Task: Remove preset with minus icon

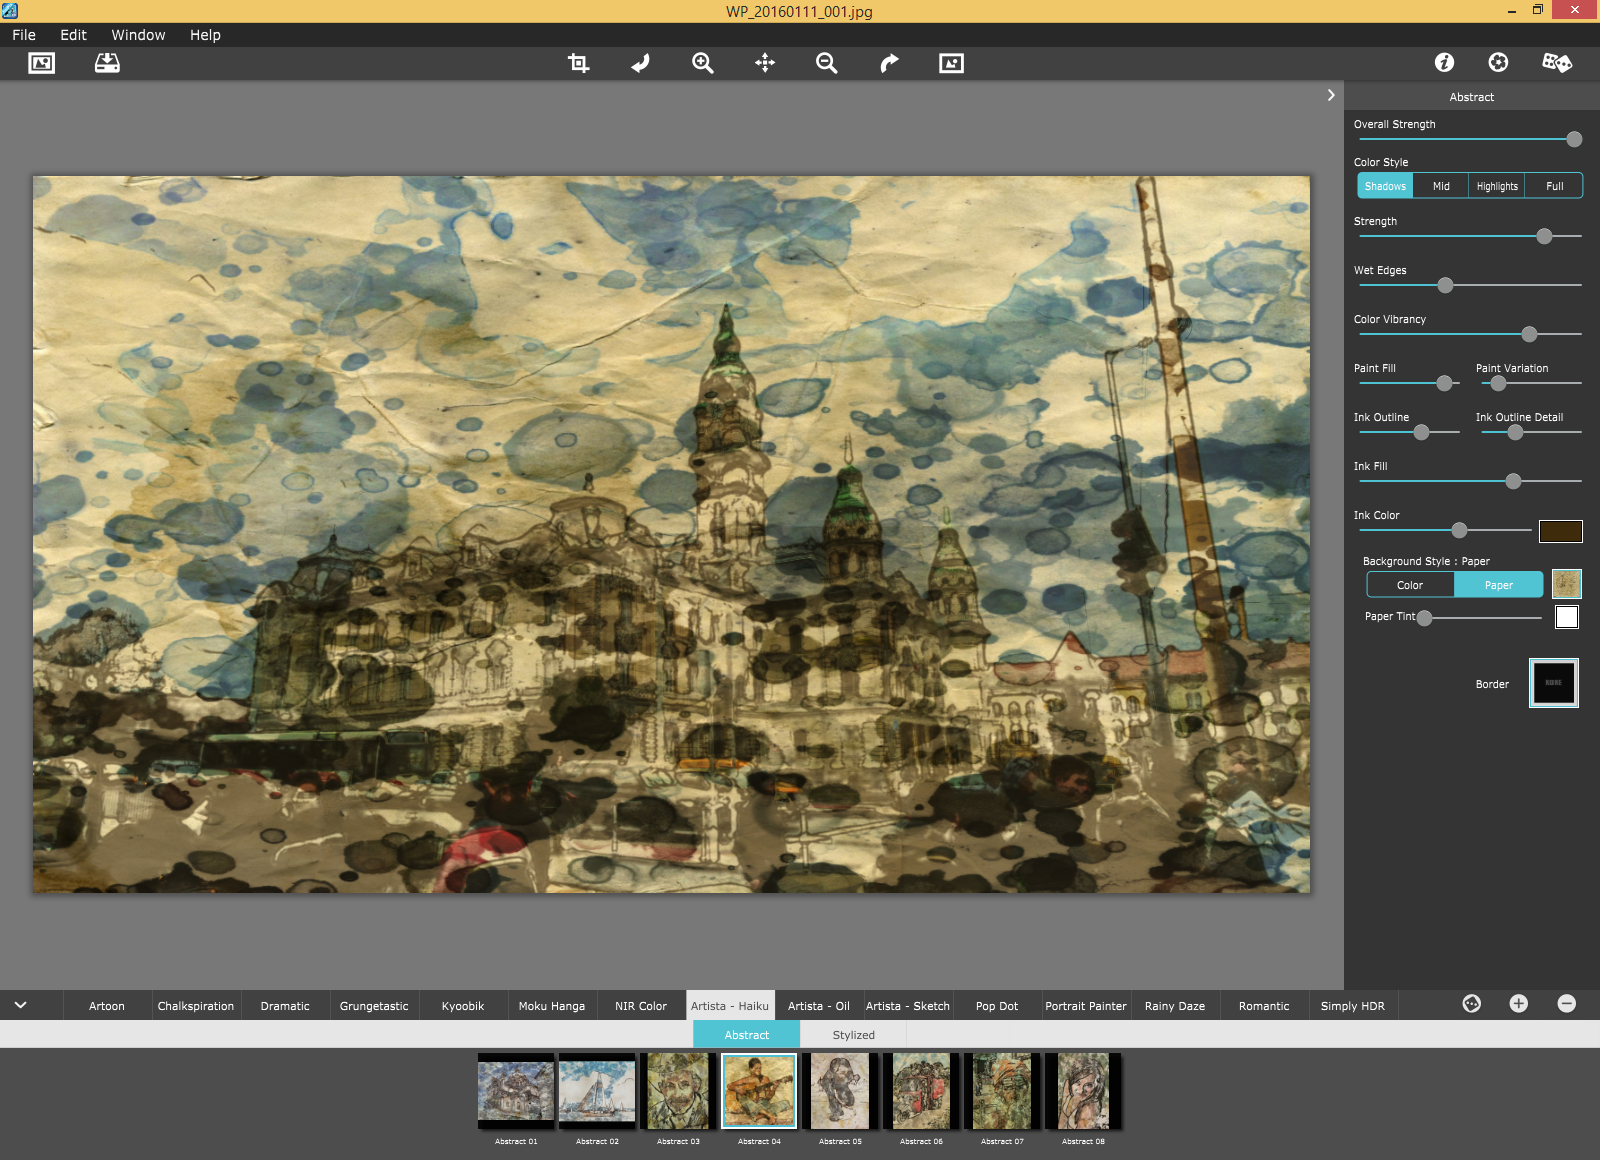Action: point(1567,1004)
